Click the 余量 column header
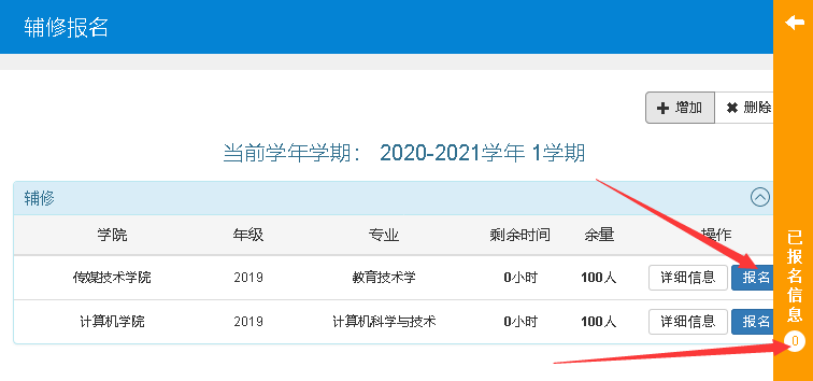The width and height of the screenshot is (813, 381). pyautogui.click(x=599, y=235)
